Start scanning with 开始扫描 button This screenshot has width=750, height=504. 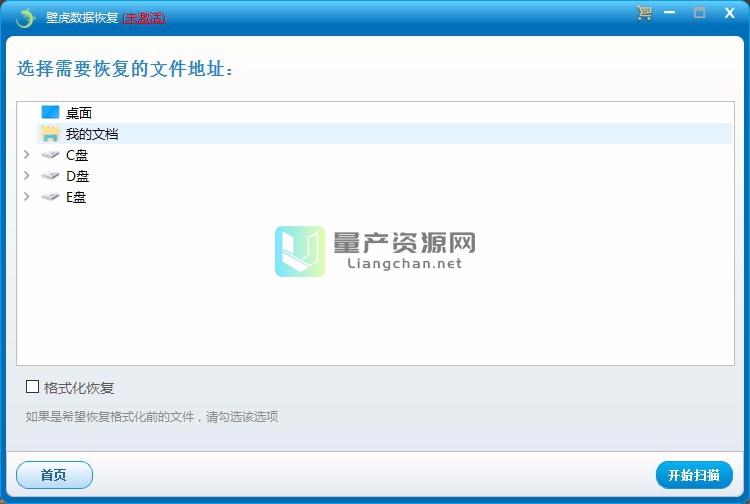694,475
